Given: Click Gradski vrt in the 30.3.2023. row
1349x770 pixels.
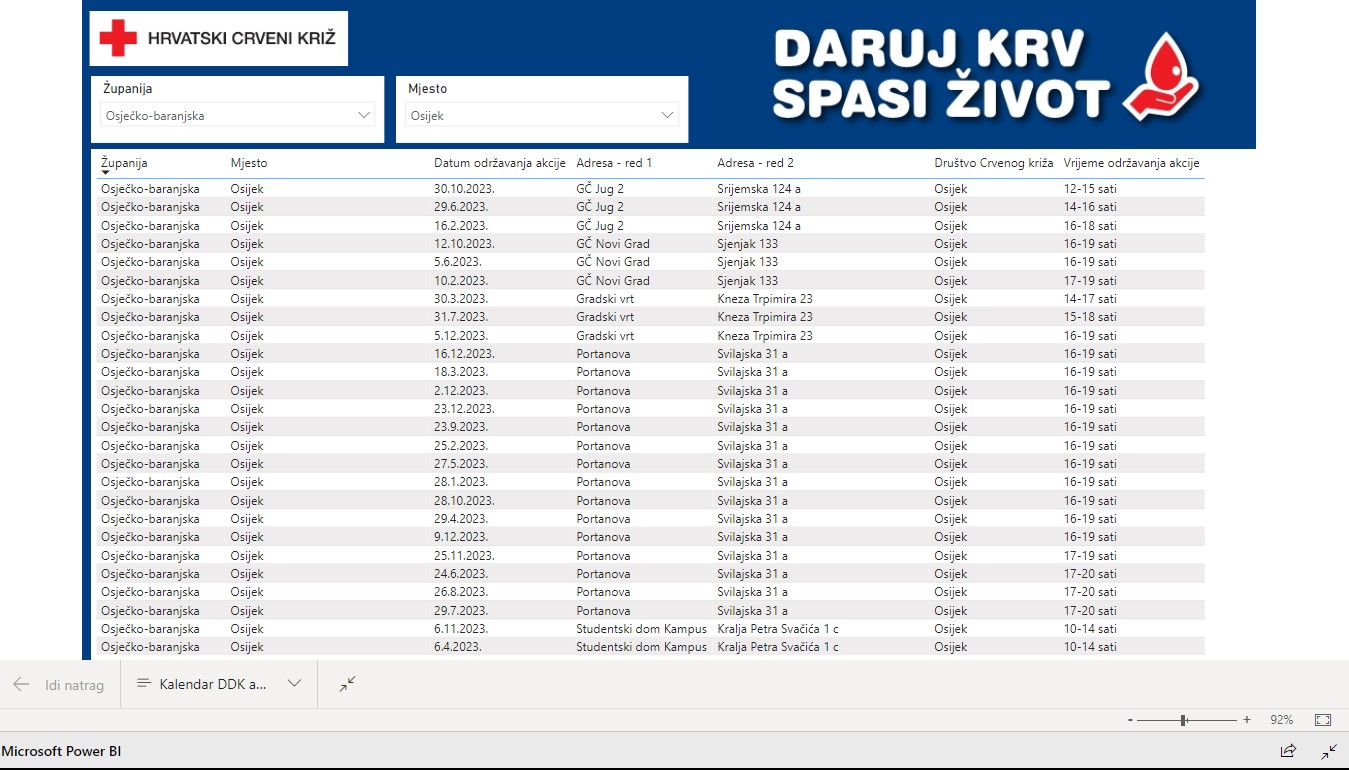Looking at the screenshot, I should pyautogui.click(x=605, y=299).
